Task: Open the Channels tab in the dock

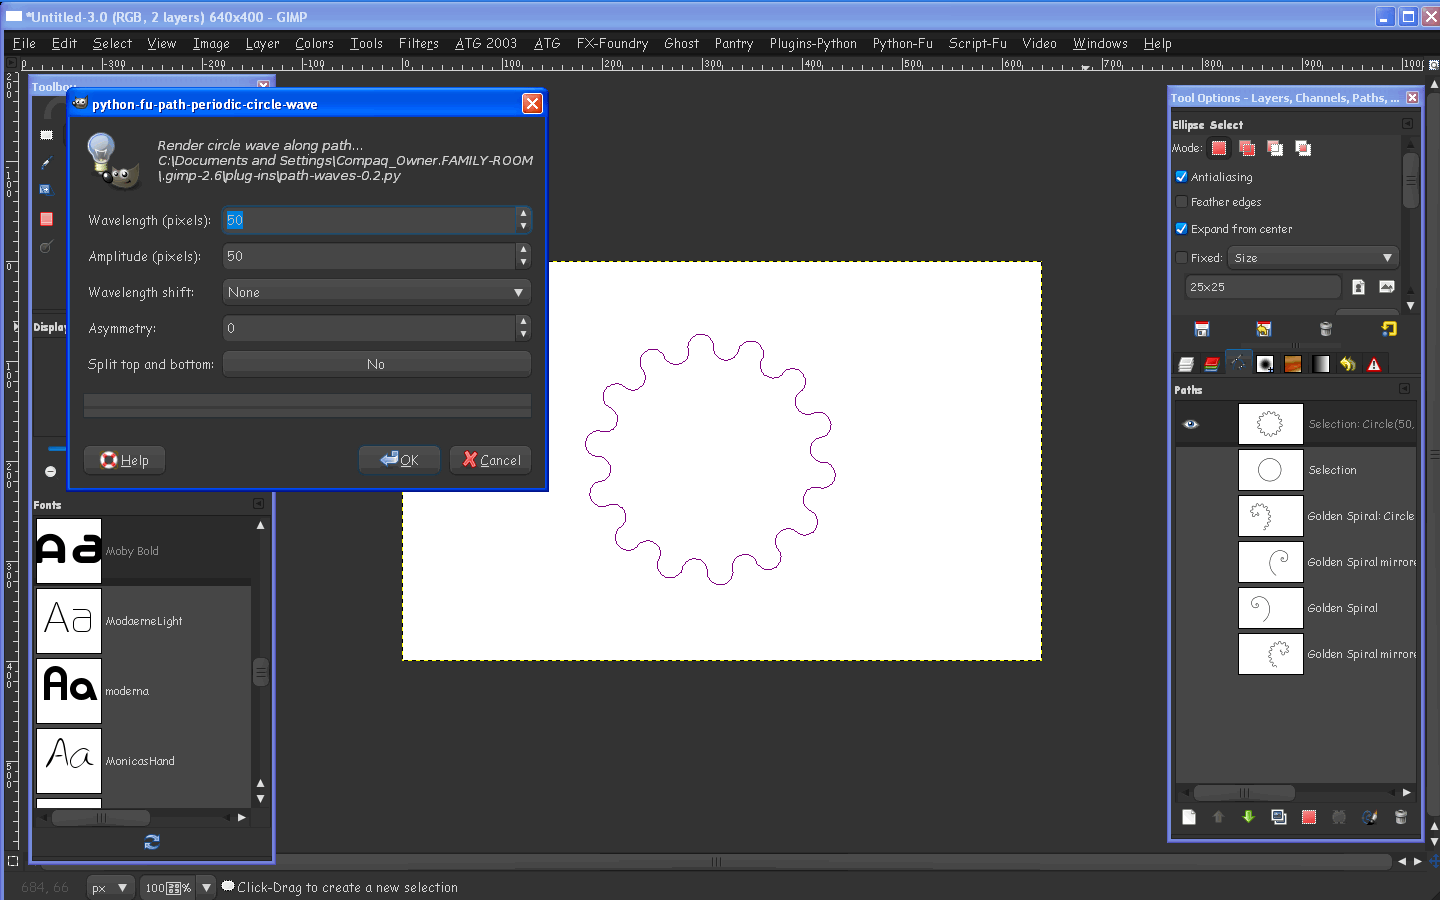Action: [x=1212, y=363]
